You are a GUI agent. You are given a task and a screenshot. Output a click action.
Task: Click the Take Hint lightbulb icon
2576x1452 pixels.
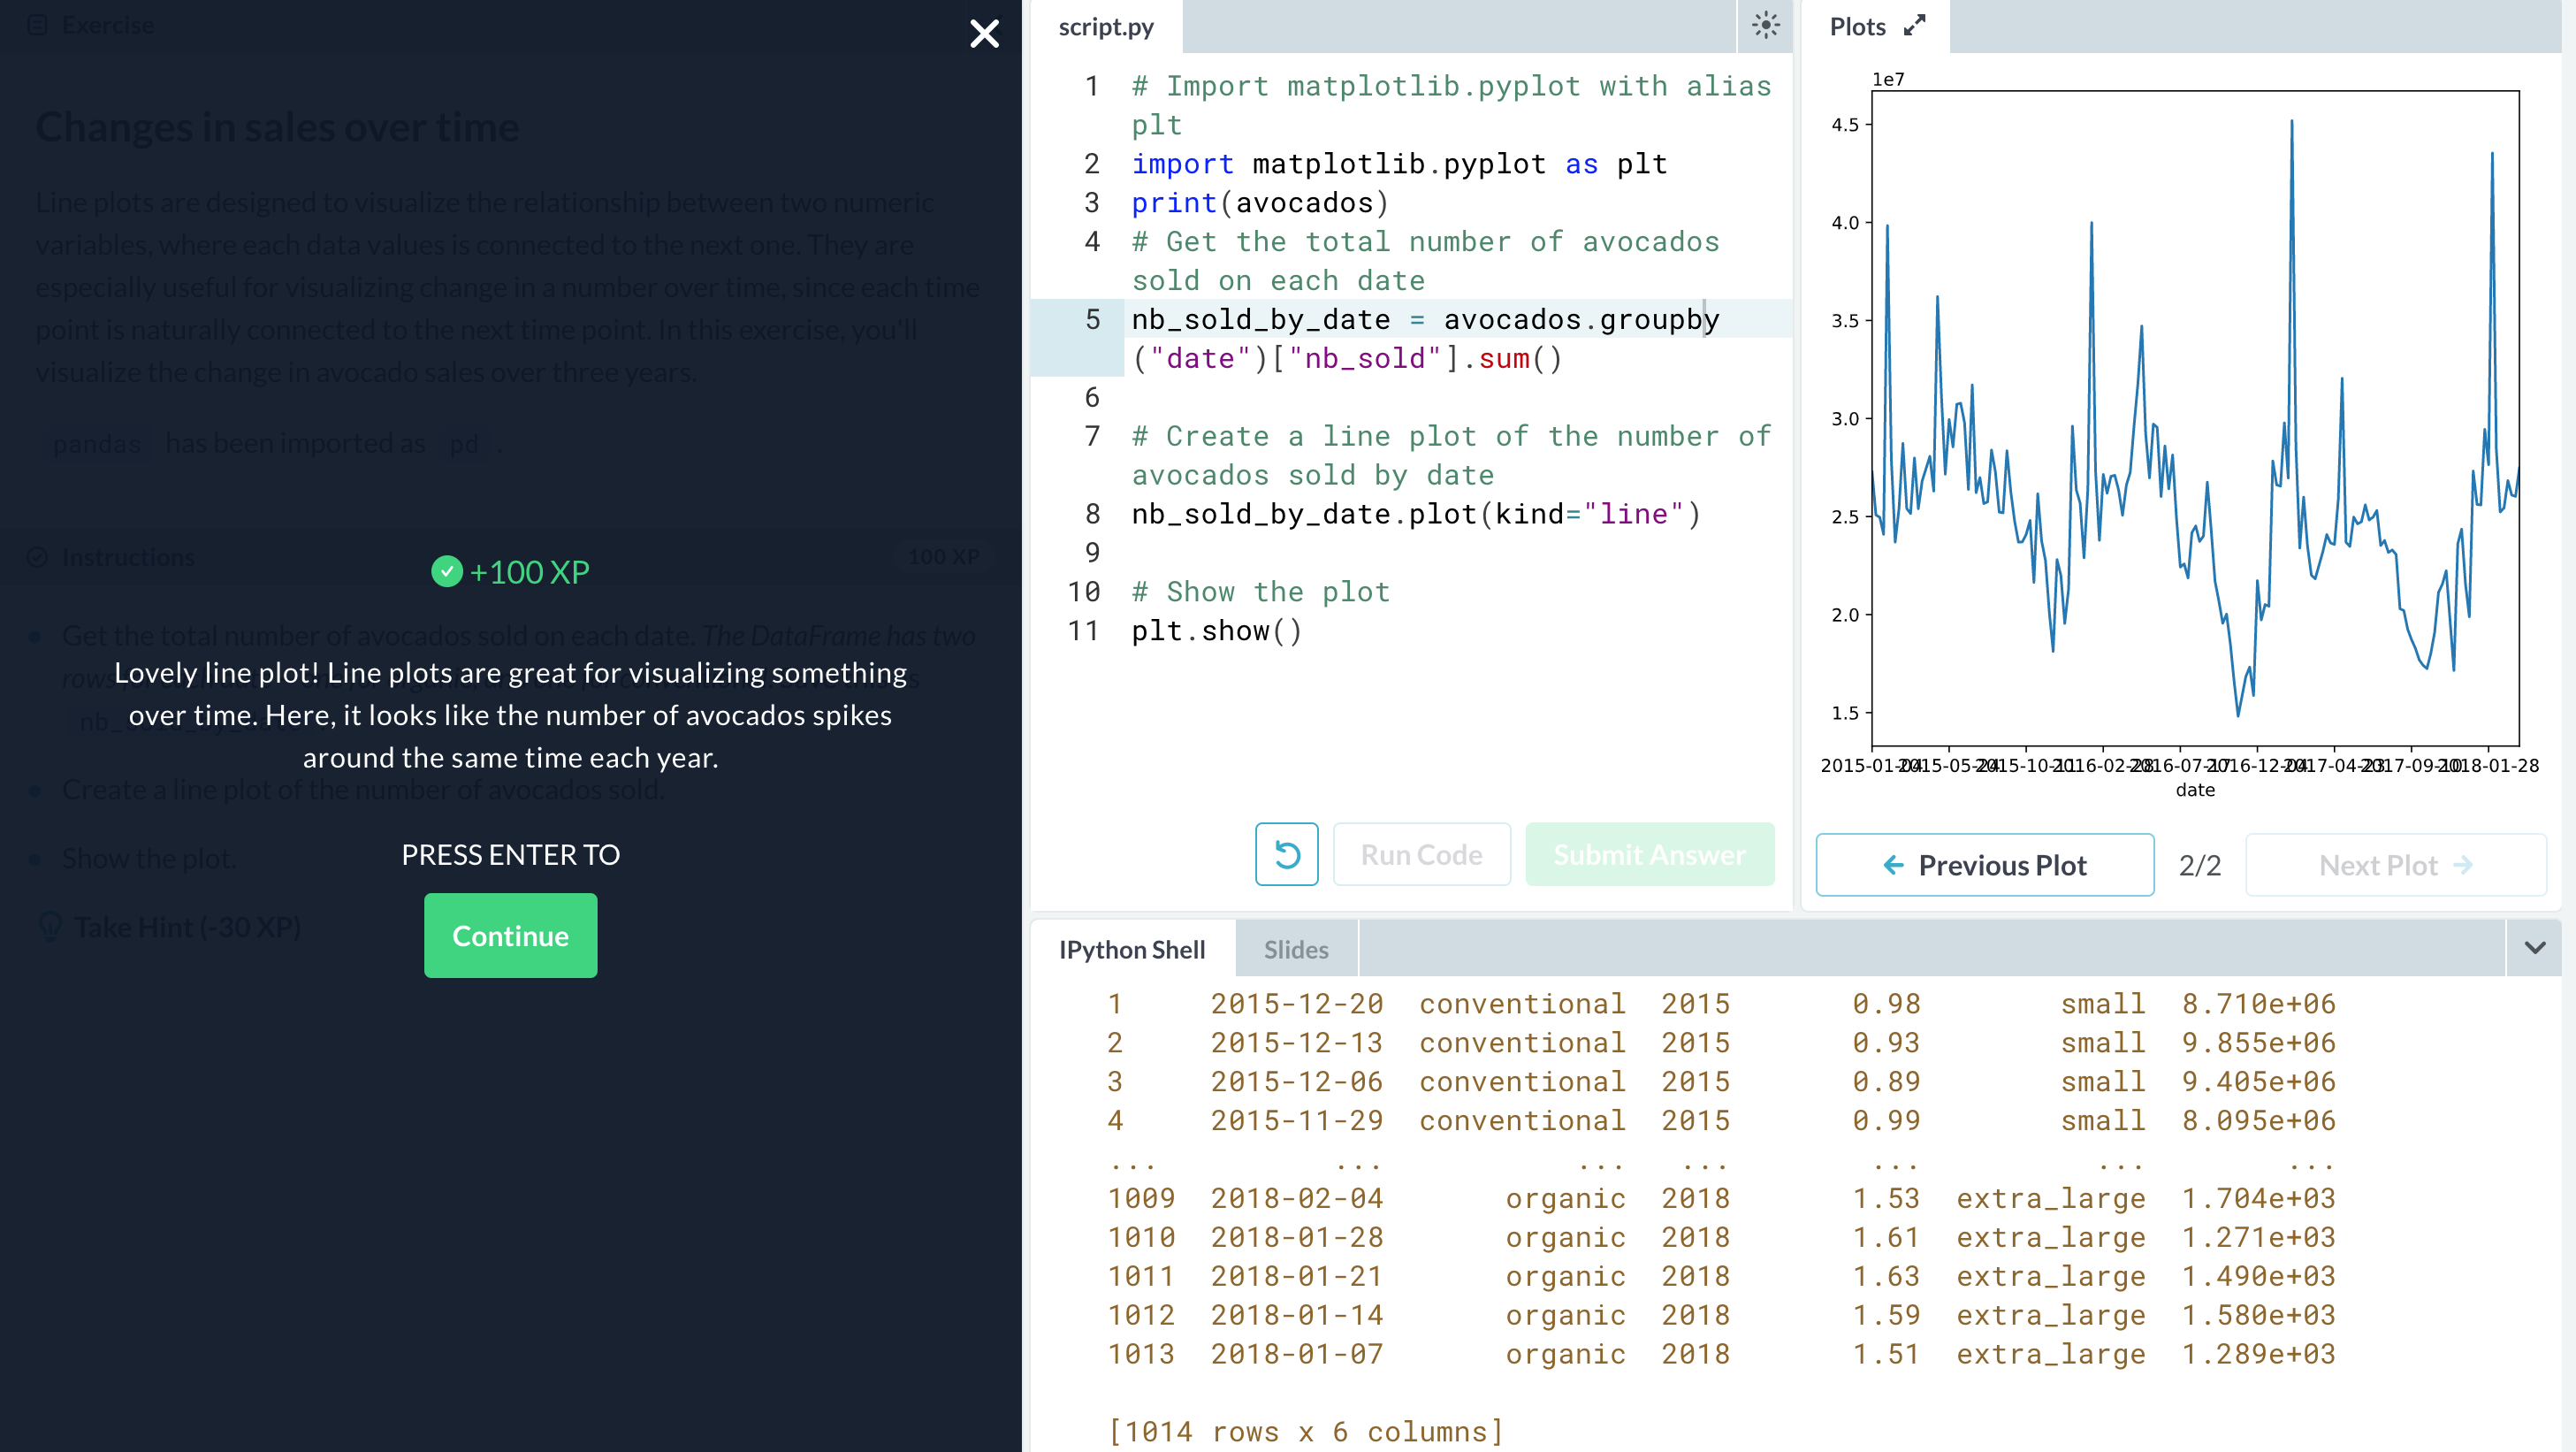pyautogui.click(x=50, y=926)
